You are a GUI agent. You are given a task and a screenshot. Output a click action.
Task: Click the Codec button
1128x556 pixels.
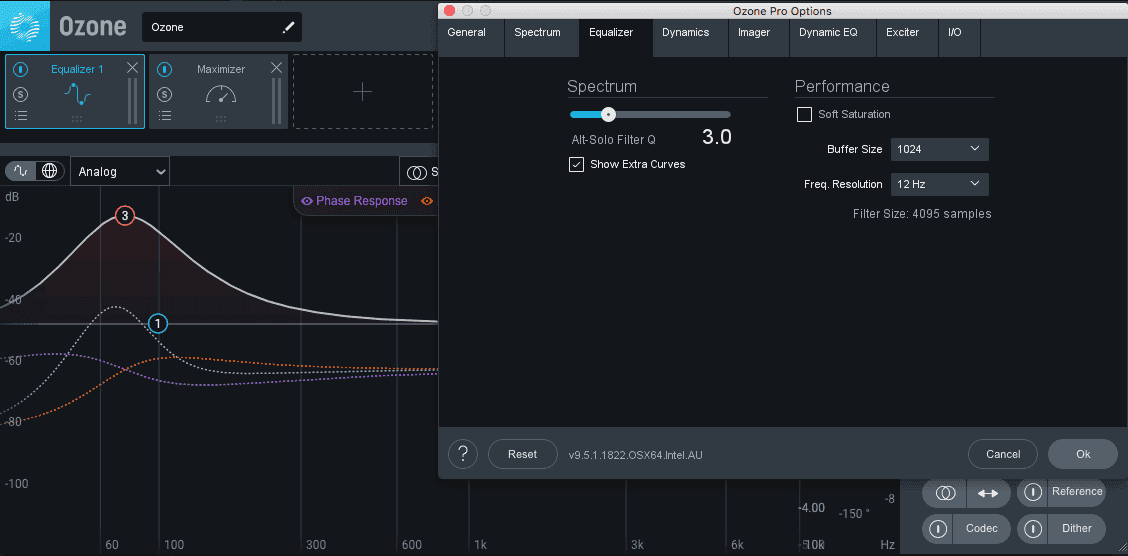click(x=982, y=529)
